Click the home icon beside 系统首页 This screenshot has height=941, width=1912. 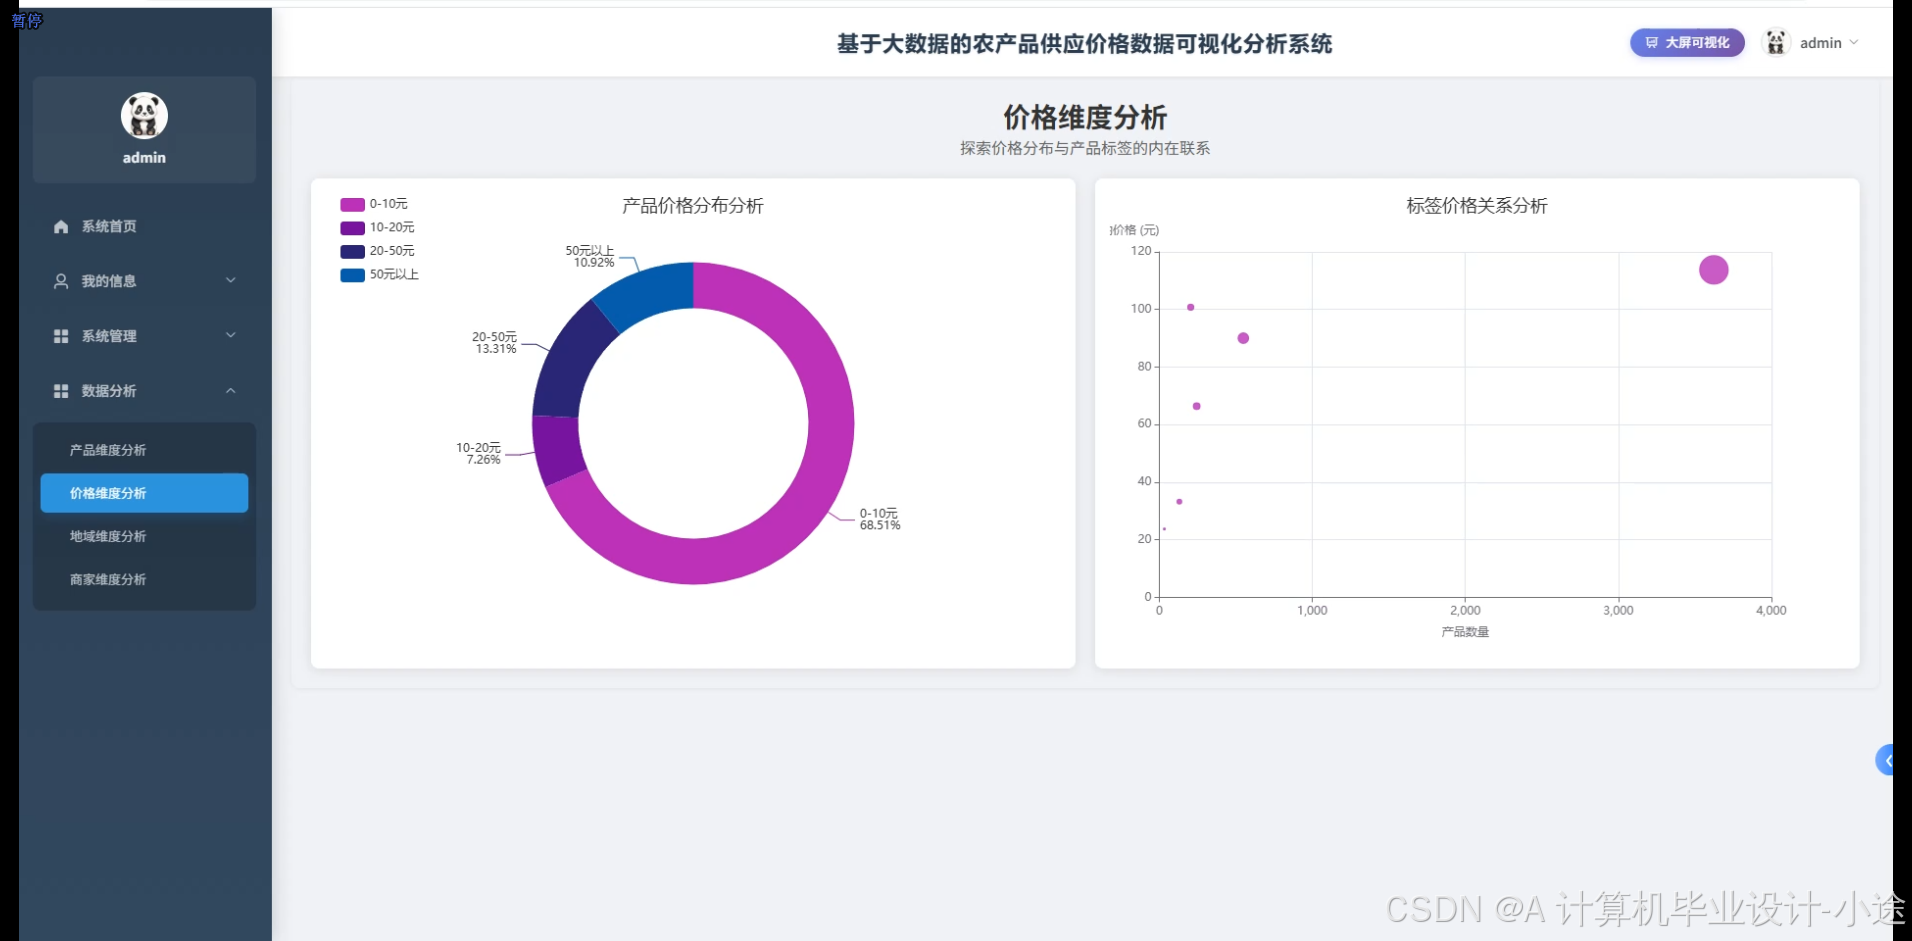click(x=61, y=227)
